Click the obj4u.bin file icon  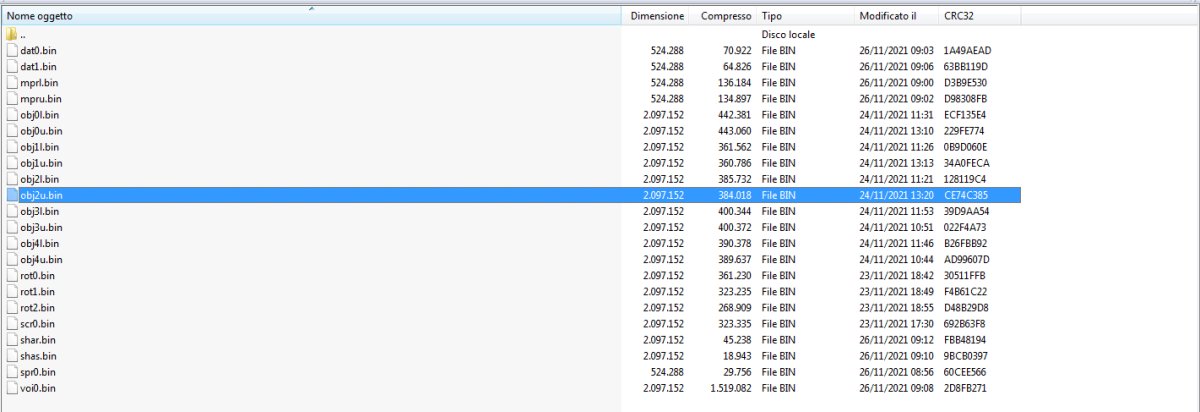point(11,259)
